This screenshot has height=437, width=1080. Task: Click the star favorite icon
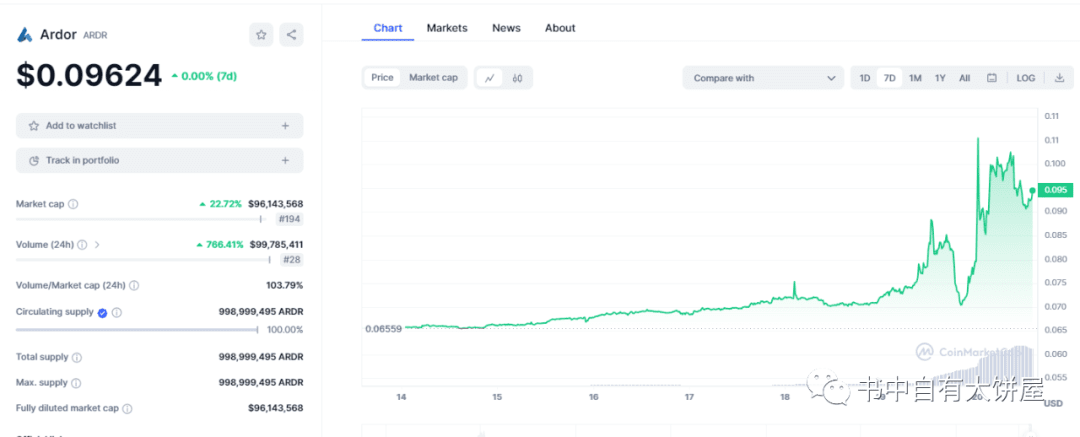261,35
